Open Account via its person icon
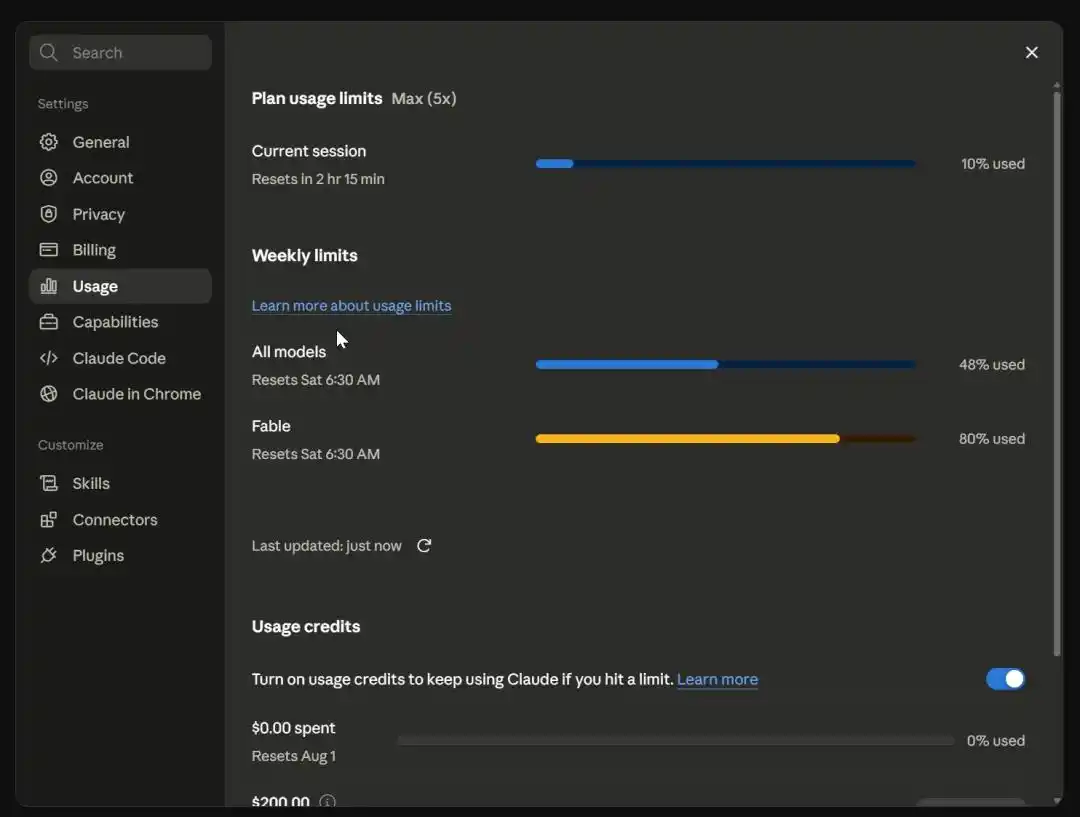Image resolution: width=1080 pixels, height=817 pixels. click(x=49, y=178)
